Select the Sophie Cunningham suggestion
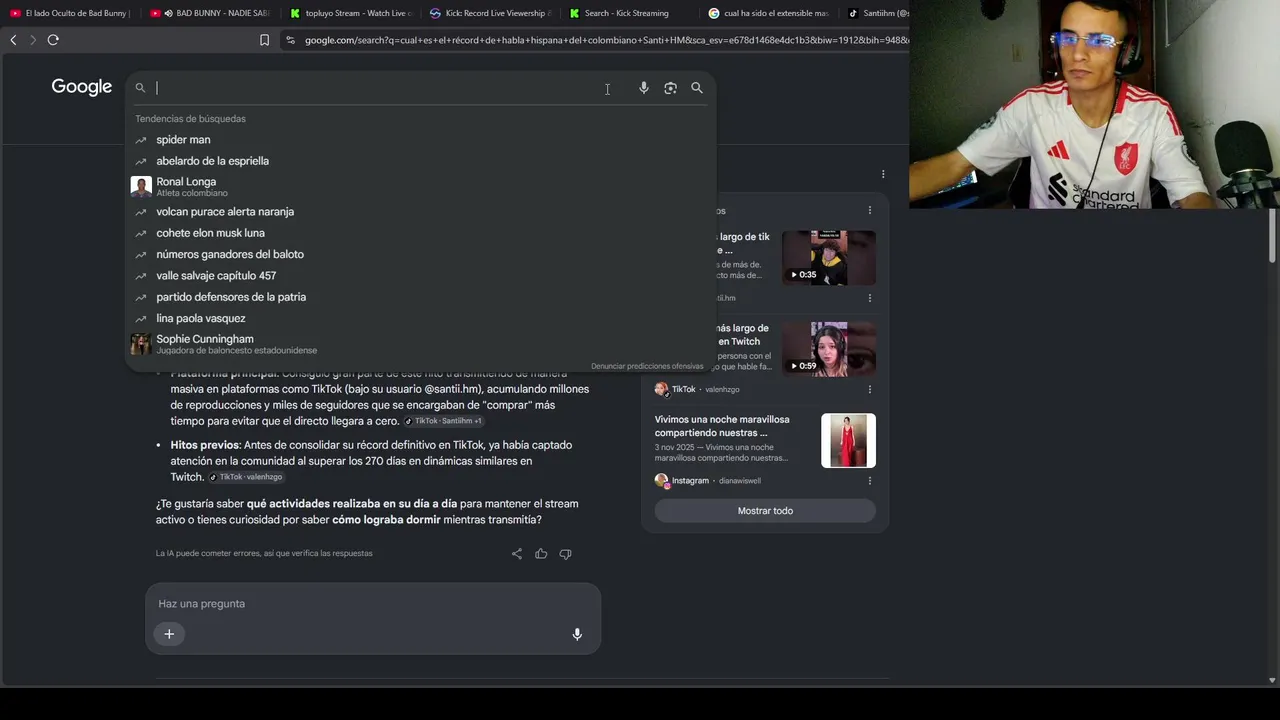Viewport: 1280px width, 720px height. (421, 344)
